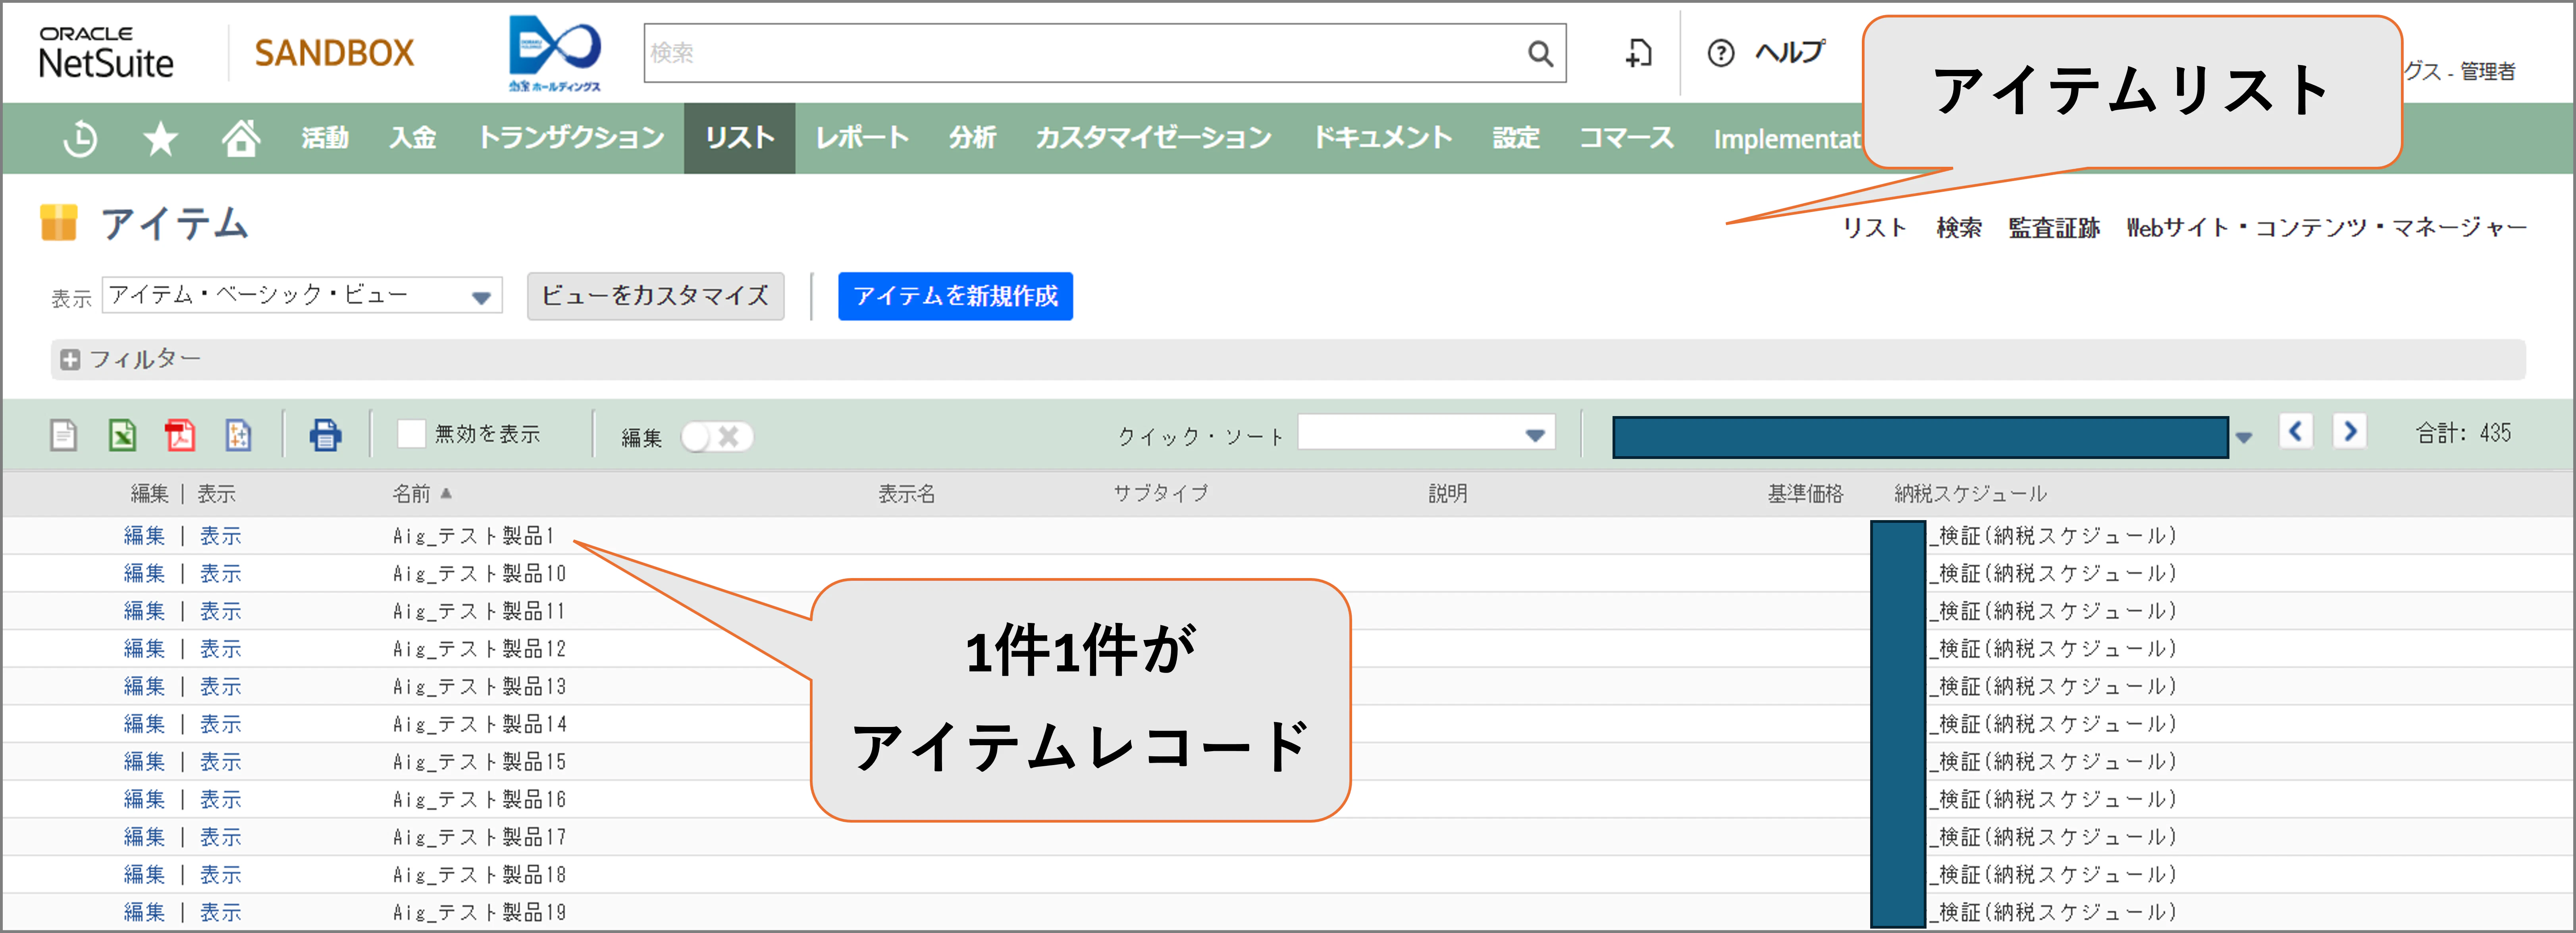
Task: Open the Shortcuts star icon
Action: (x=160, y=138)
